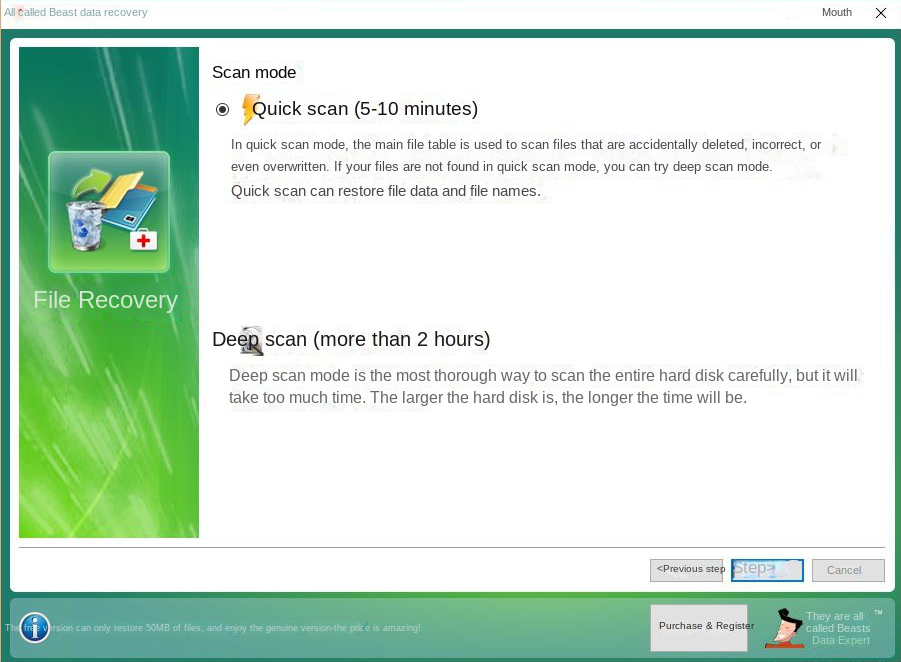Click the Cancel button
The width and height of the screenshot is (901, 662).
847,570
